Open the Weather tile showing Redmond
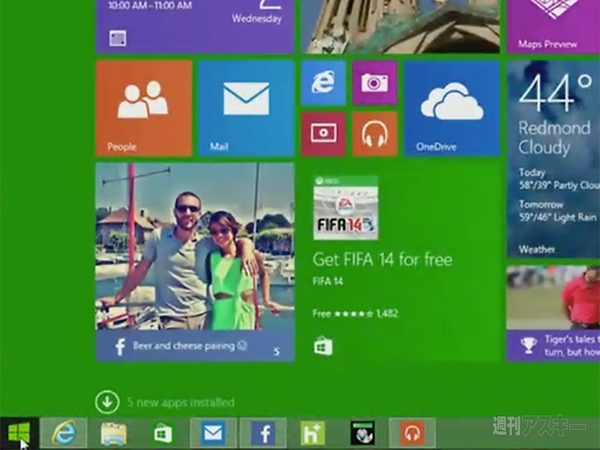 [x=553, y=159]
